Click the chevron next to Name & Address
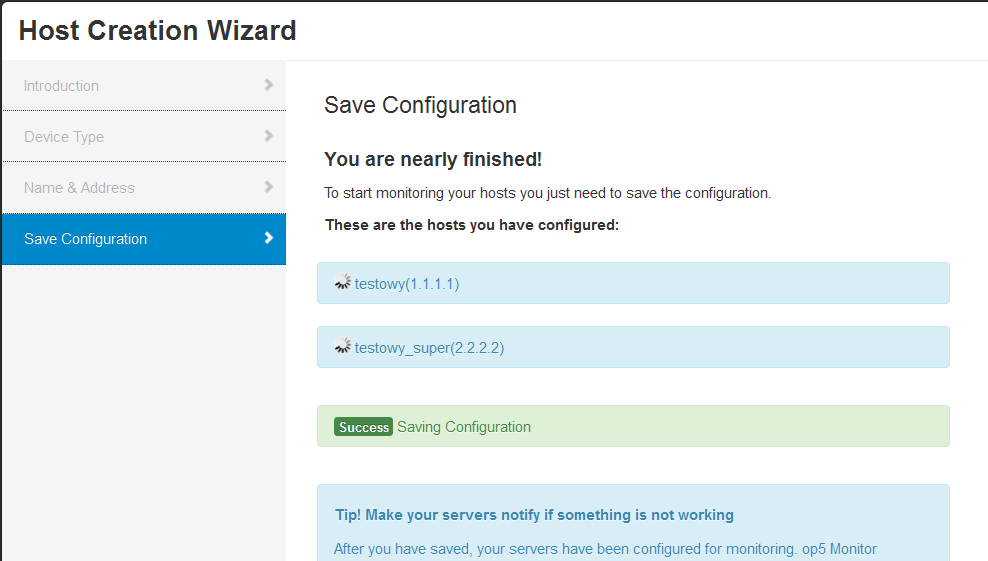Viewport: 988px width, 561px height. (x=268, y=187)
